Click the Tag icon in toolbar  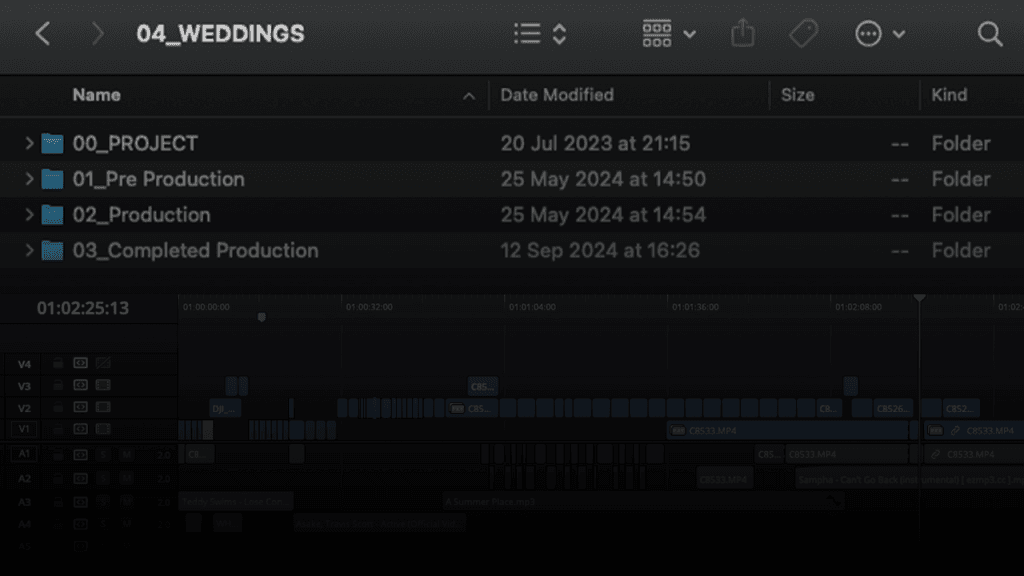pyautogui.click(x=803, y=33)
